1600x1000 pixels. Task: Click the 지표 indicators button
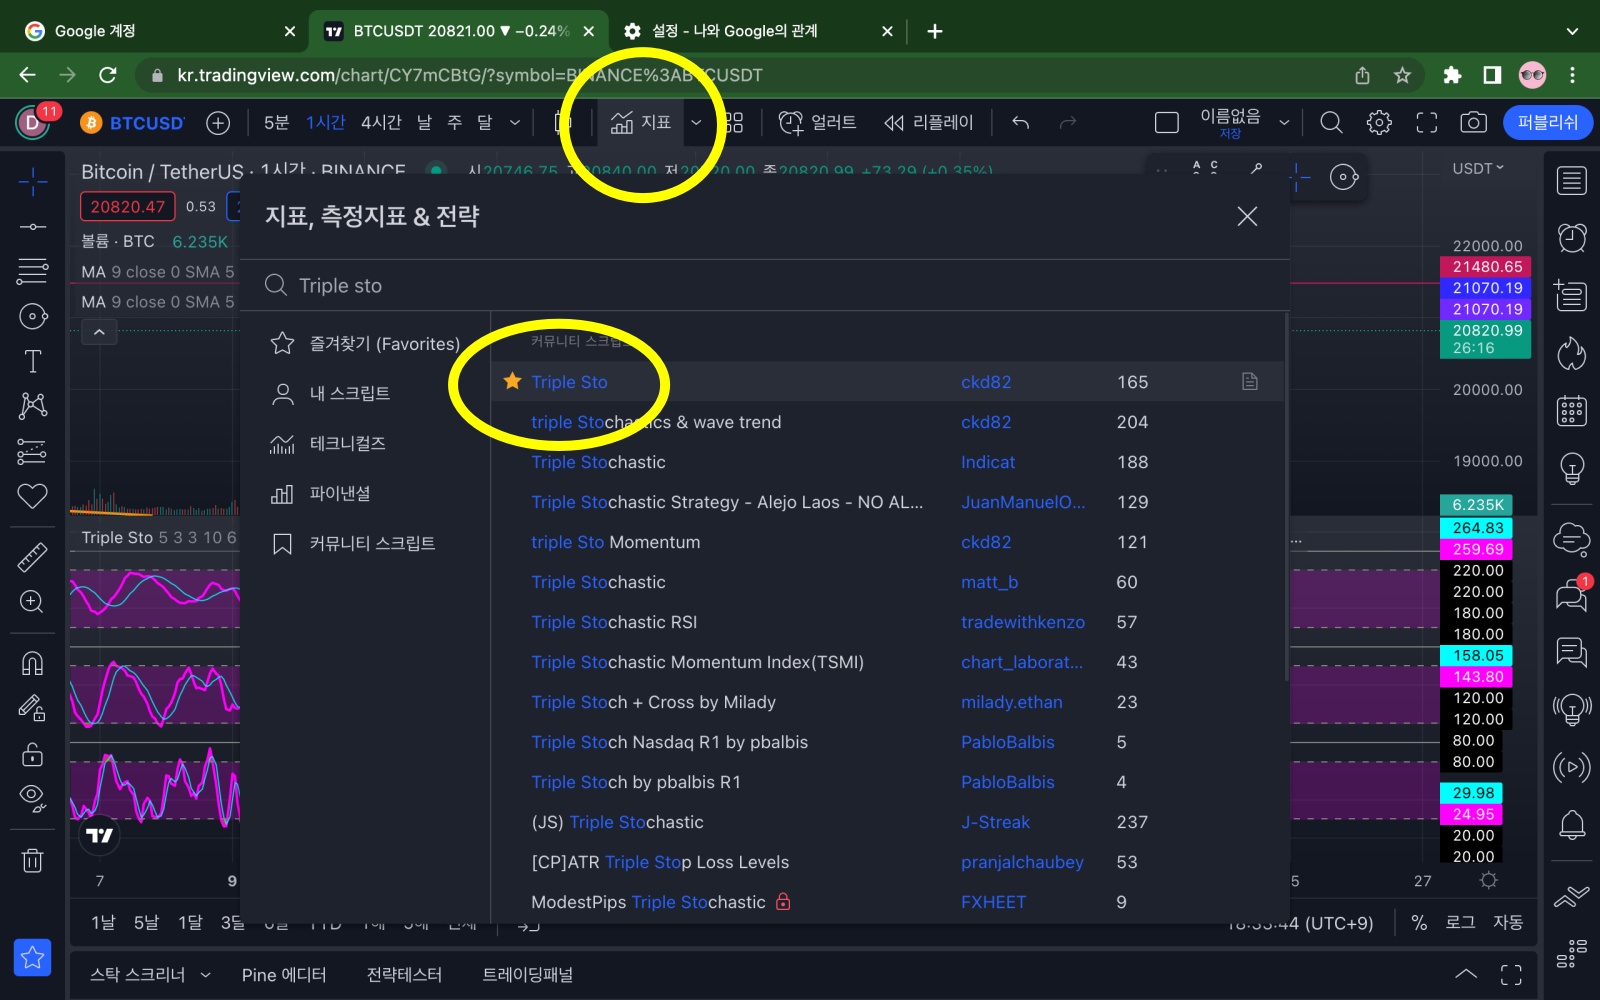pyautogui.click(x=640, y=122)
